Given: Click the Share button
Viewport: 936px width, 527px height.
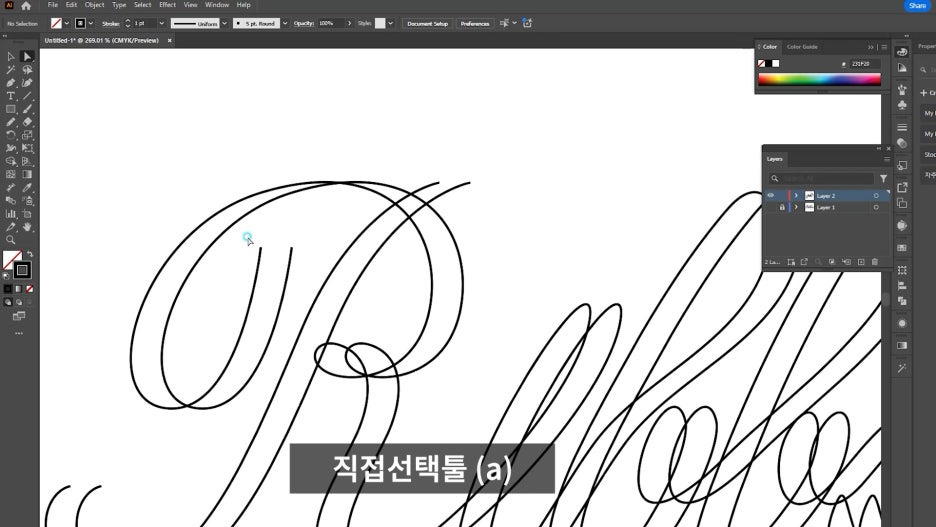Looking at the screenshot, I should point(917,5).
